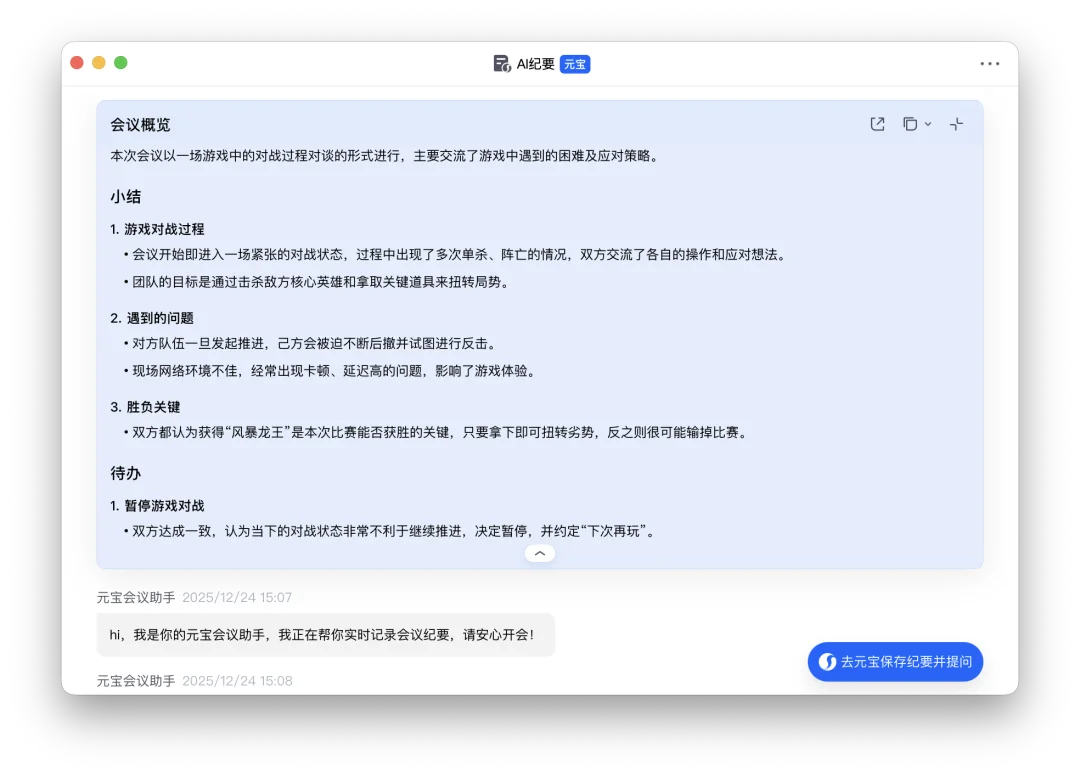The width and height of the screenshot is (1080, 776).
Task: Click the 元宝会议助手 sender name
Action: pos(135,597)
